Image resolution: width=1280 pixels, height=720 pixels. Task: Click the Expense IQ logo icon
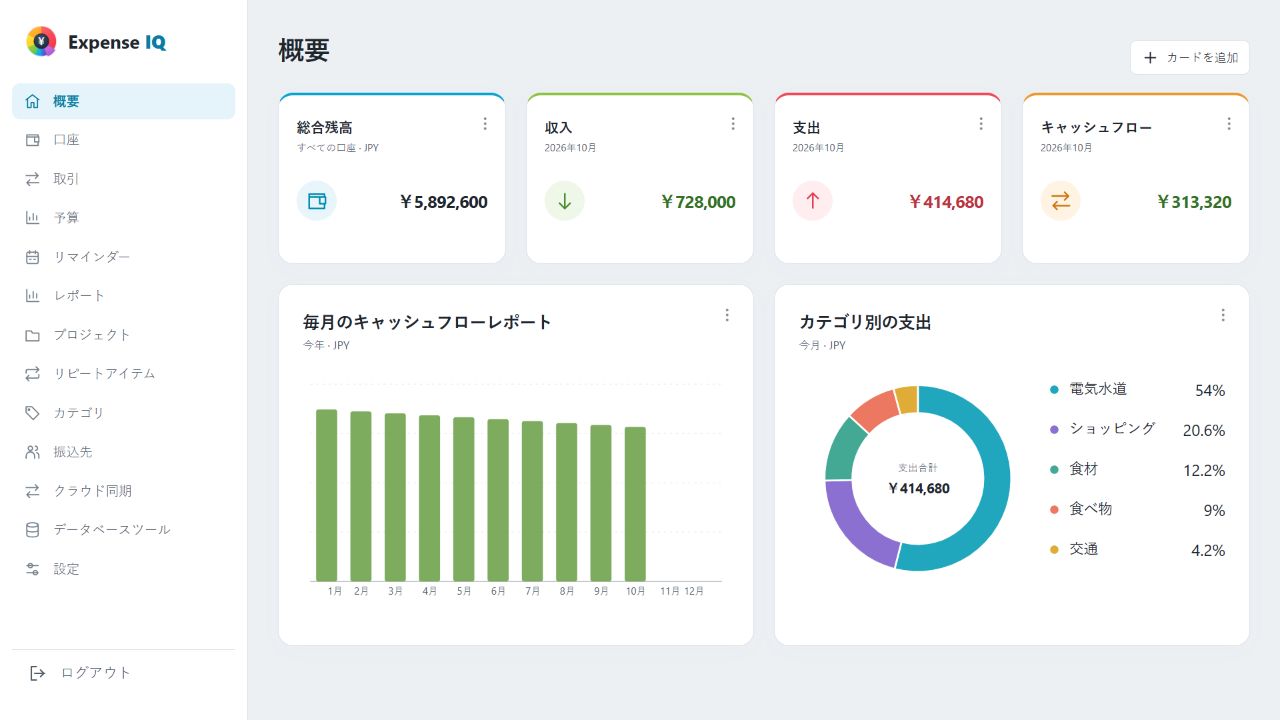41,41
